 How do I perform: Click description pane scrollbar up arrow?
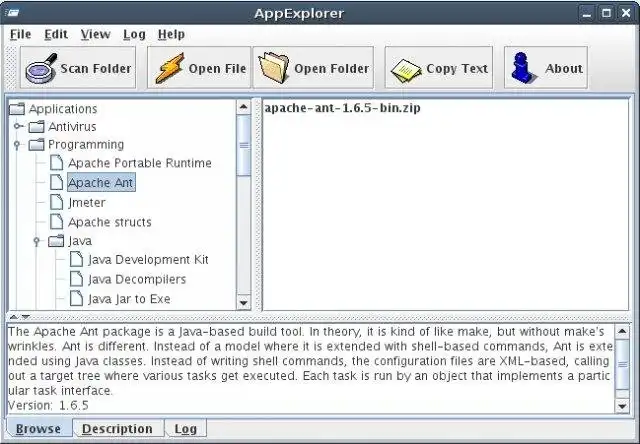[622, 331]
